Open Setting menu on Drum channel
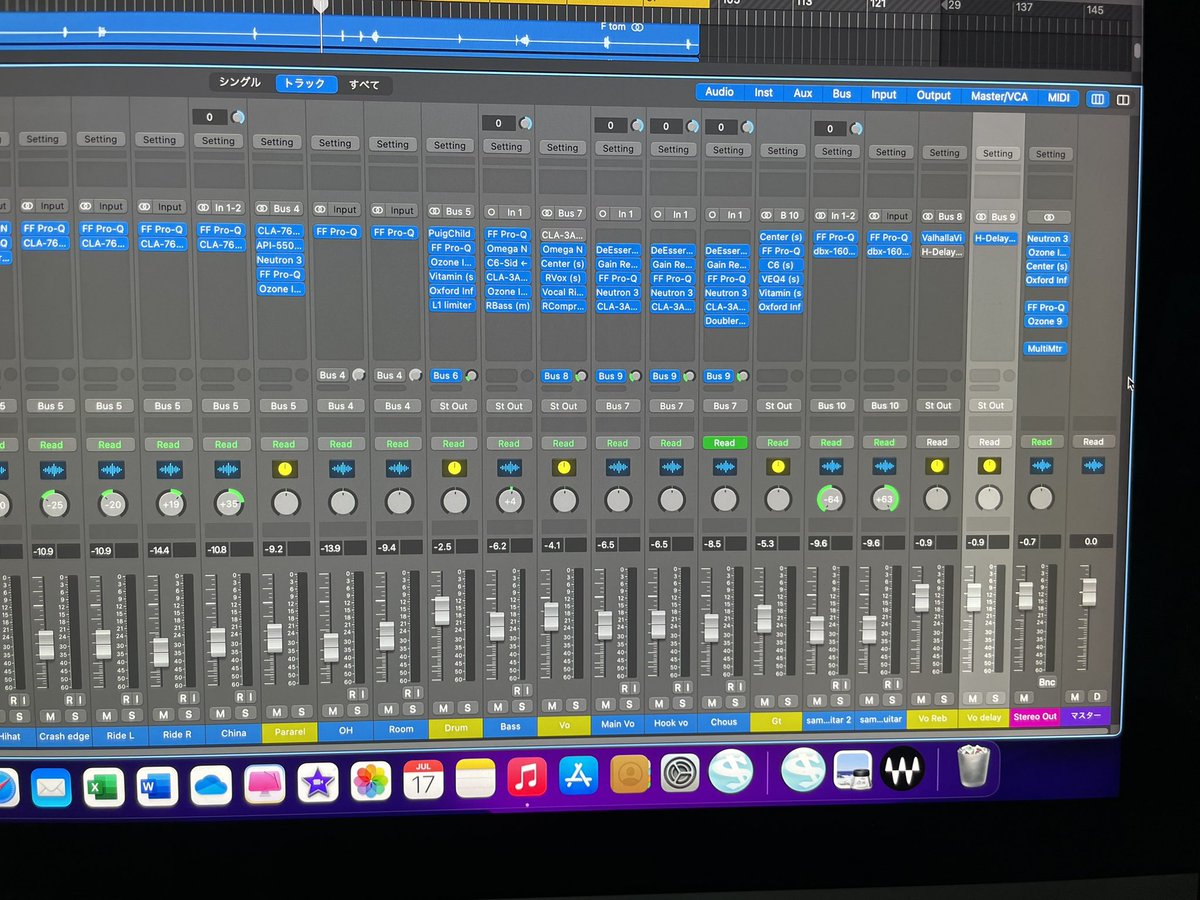 pyautogui.click(x=450, y=146)
